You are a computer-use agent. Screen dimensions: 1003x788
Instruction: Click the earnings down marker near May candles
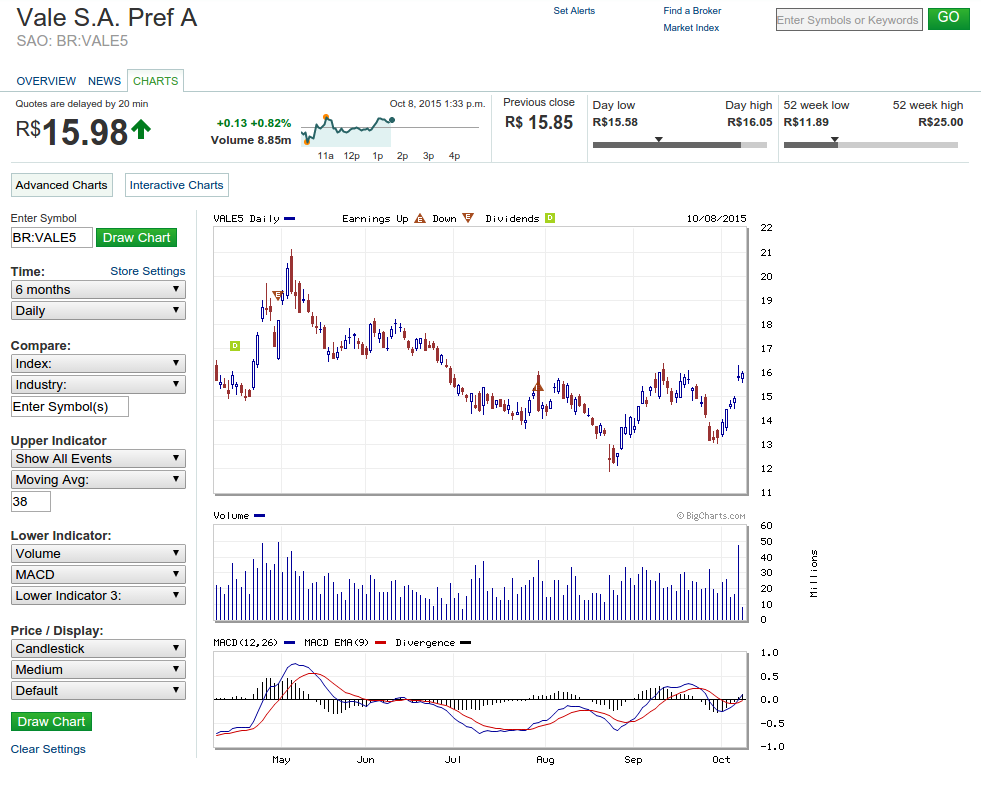point(278,294)
